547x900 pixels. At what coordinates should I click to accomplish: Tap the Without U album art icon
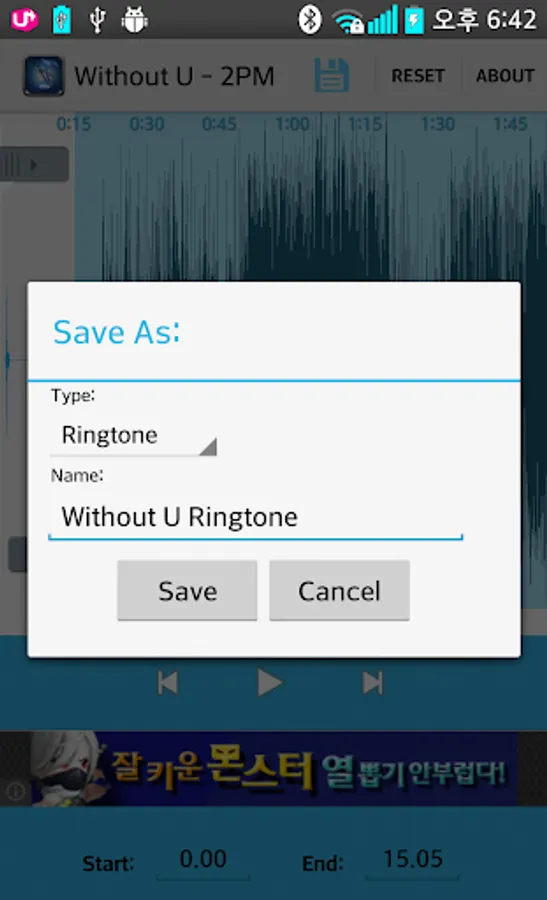(x=44, y=76)
